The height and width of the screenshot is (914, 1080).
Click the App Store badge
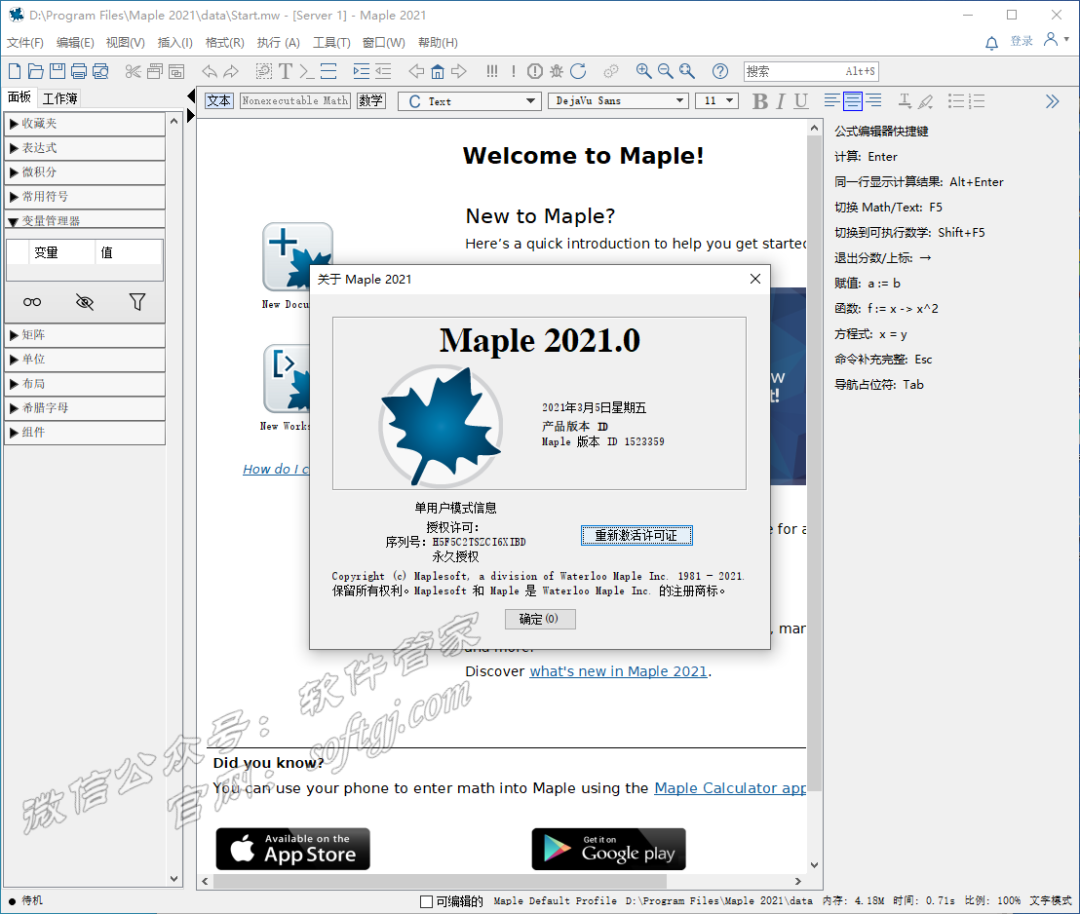(x=293, y=849)
